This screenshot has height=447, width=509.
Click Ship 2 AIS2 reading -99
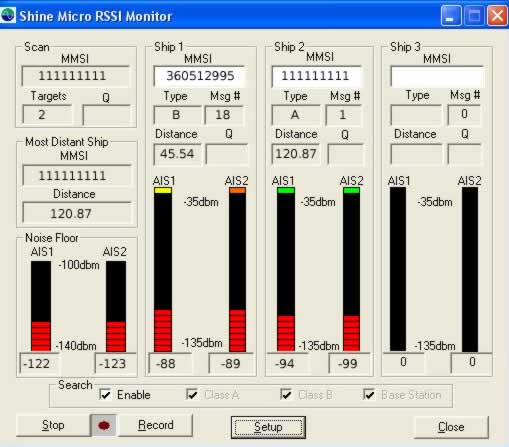(349, 363)
